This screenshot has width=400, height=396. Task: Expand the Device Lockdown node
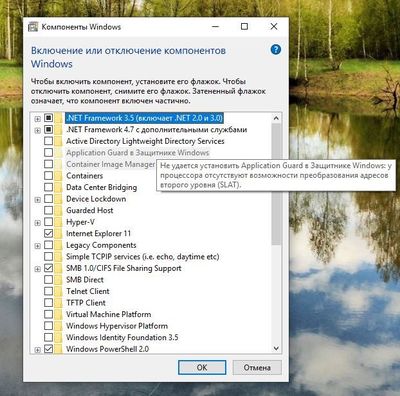38,200
